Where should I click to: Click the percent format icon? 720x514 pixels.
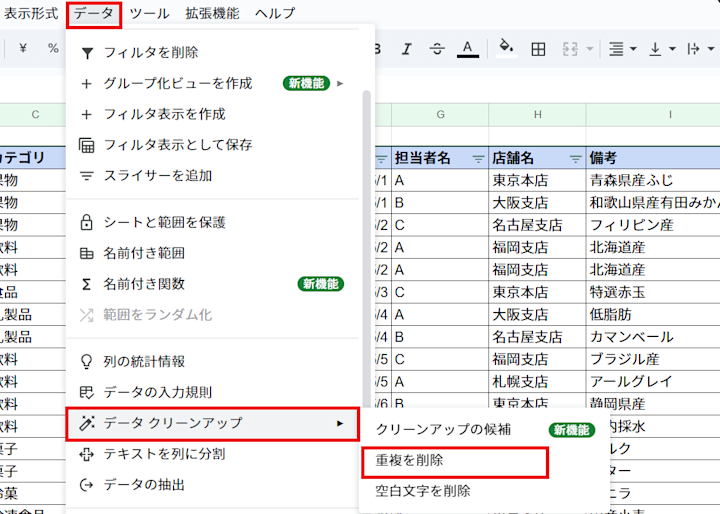tap(53, 49)
